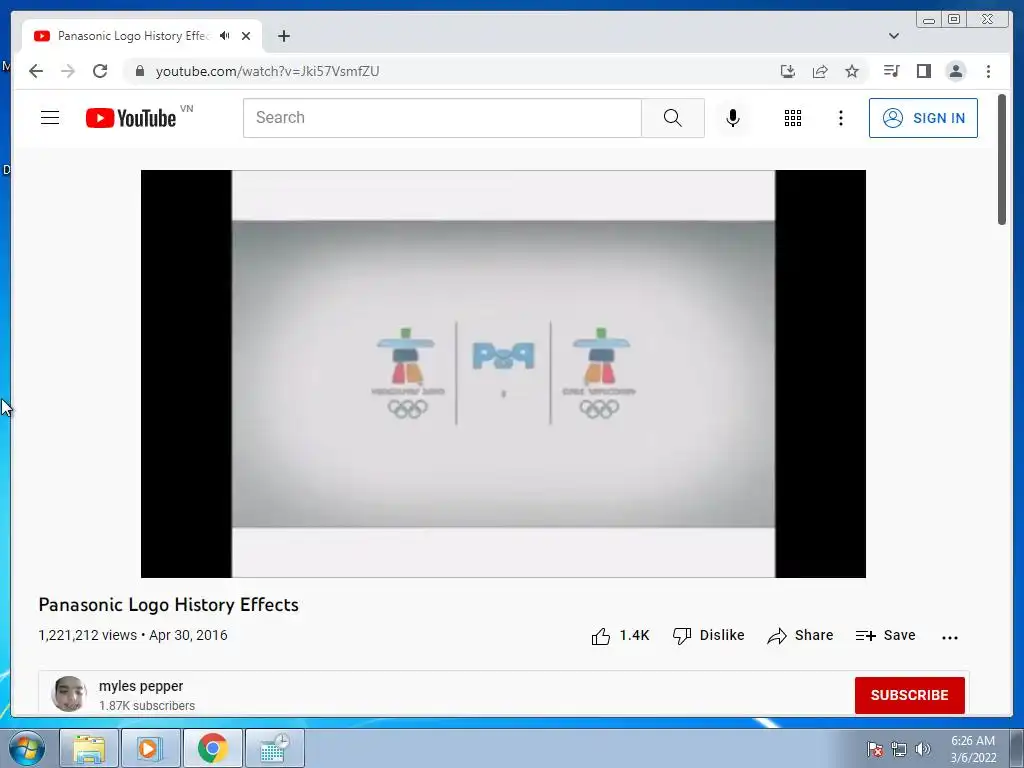This screenshot has height=768, width=1024.
Task: Click the video player area
Action: [x=504, y=374]
